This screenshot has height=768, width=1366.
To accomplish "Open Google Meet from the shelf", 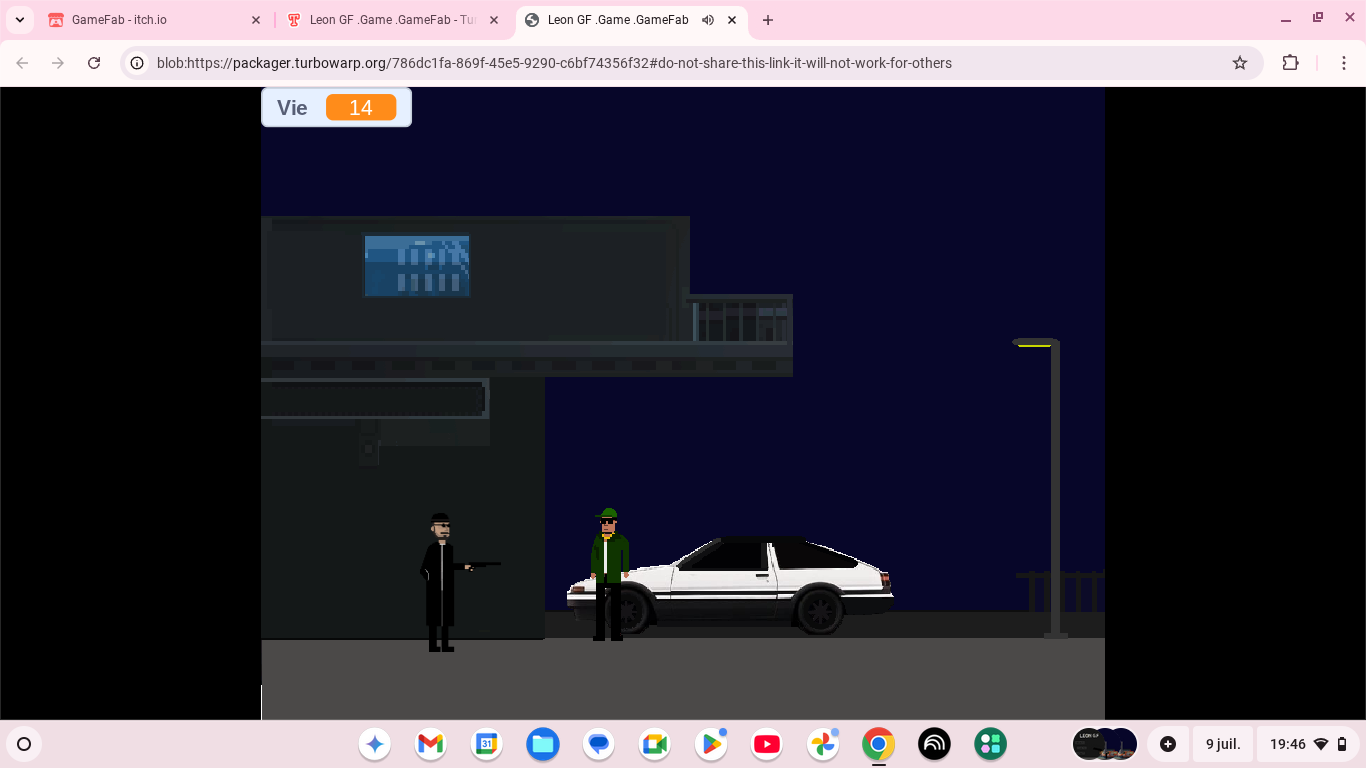I will (655, 744).
